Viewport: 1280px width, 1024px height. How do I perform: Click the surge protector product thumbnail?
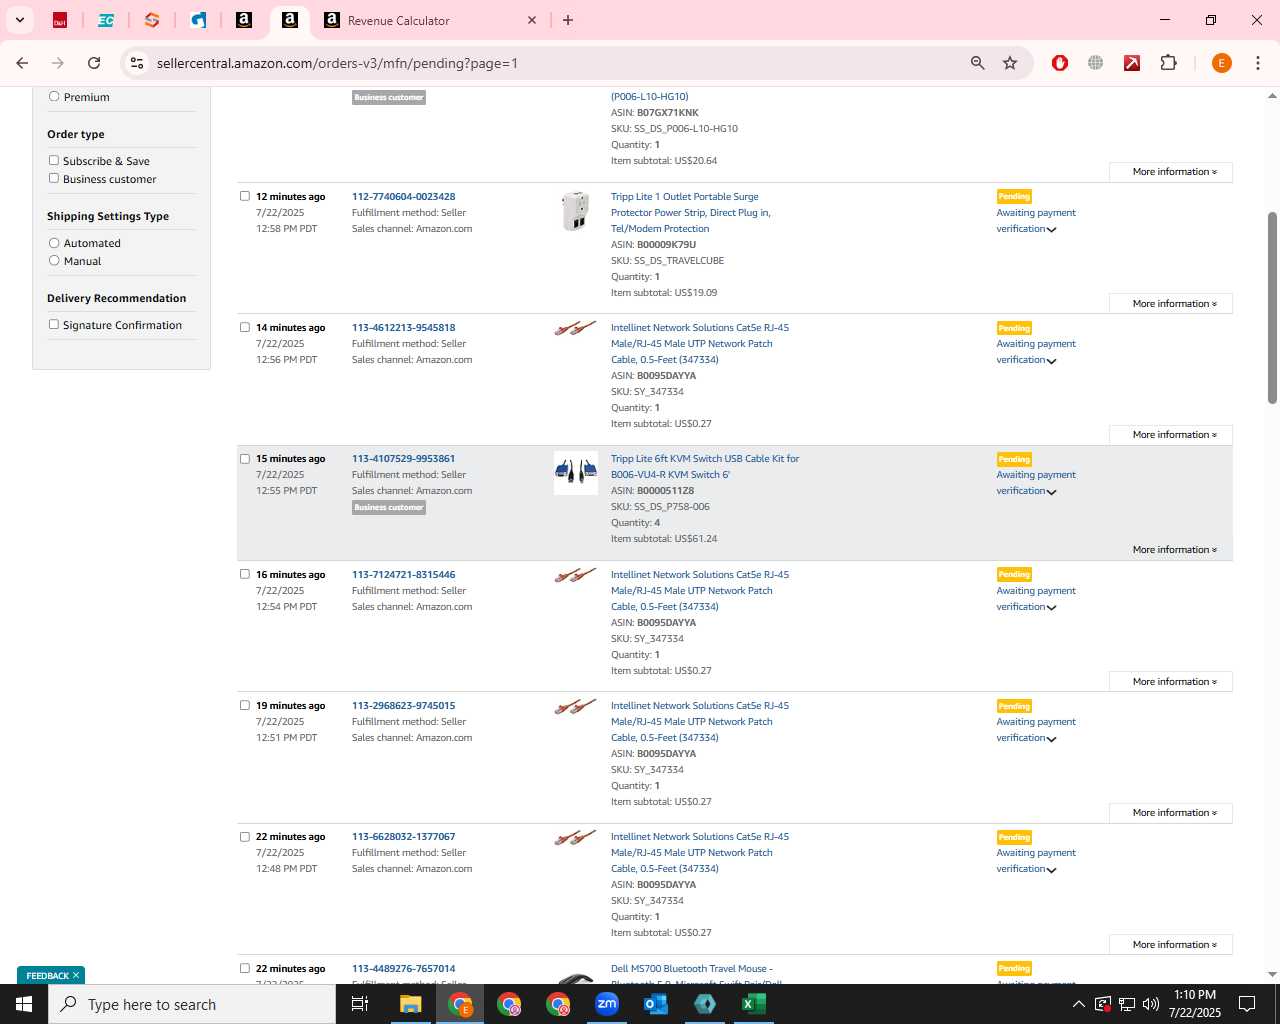(575, 211)
